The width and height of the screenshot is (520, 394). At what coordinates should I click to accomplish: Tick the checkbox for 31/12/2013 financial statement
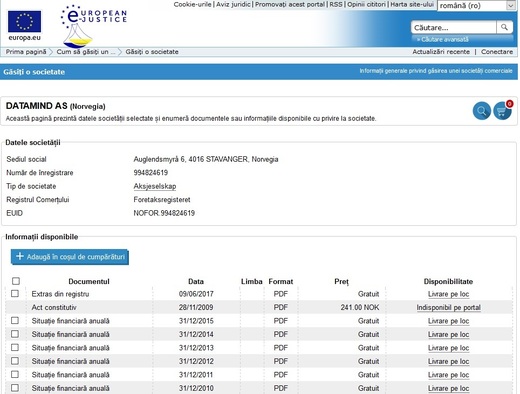[15, 347]
